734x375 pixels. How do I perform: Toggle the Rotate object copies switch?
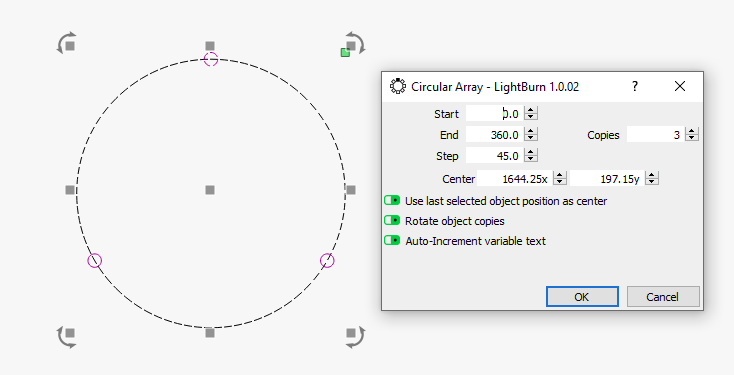click(392, 221)
